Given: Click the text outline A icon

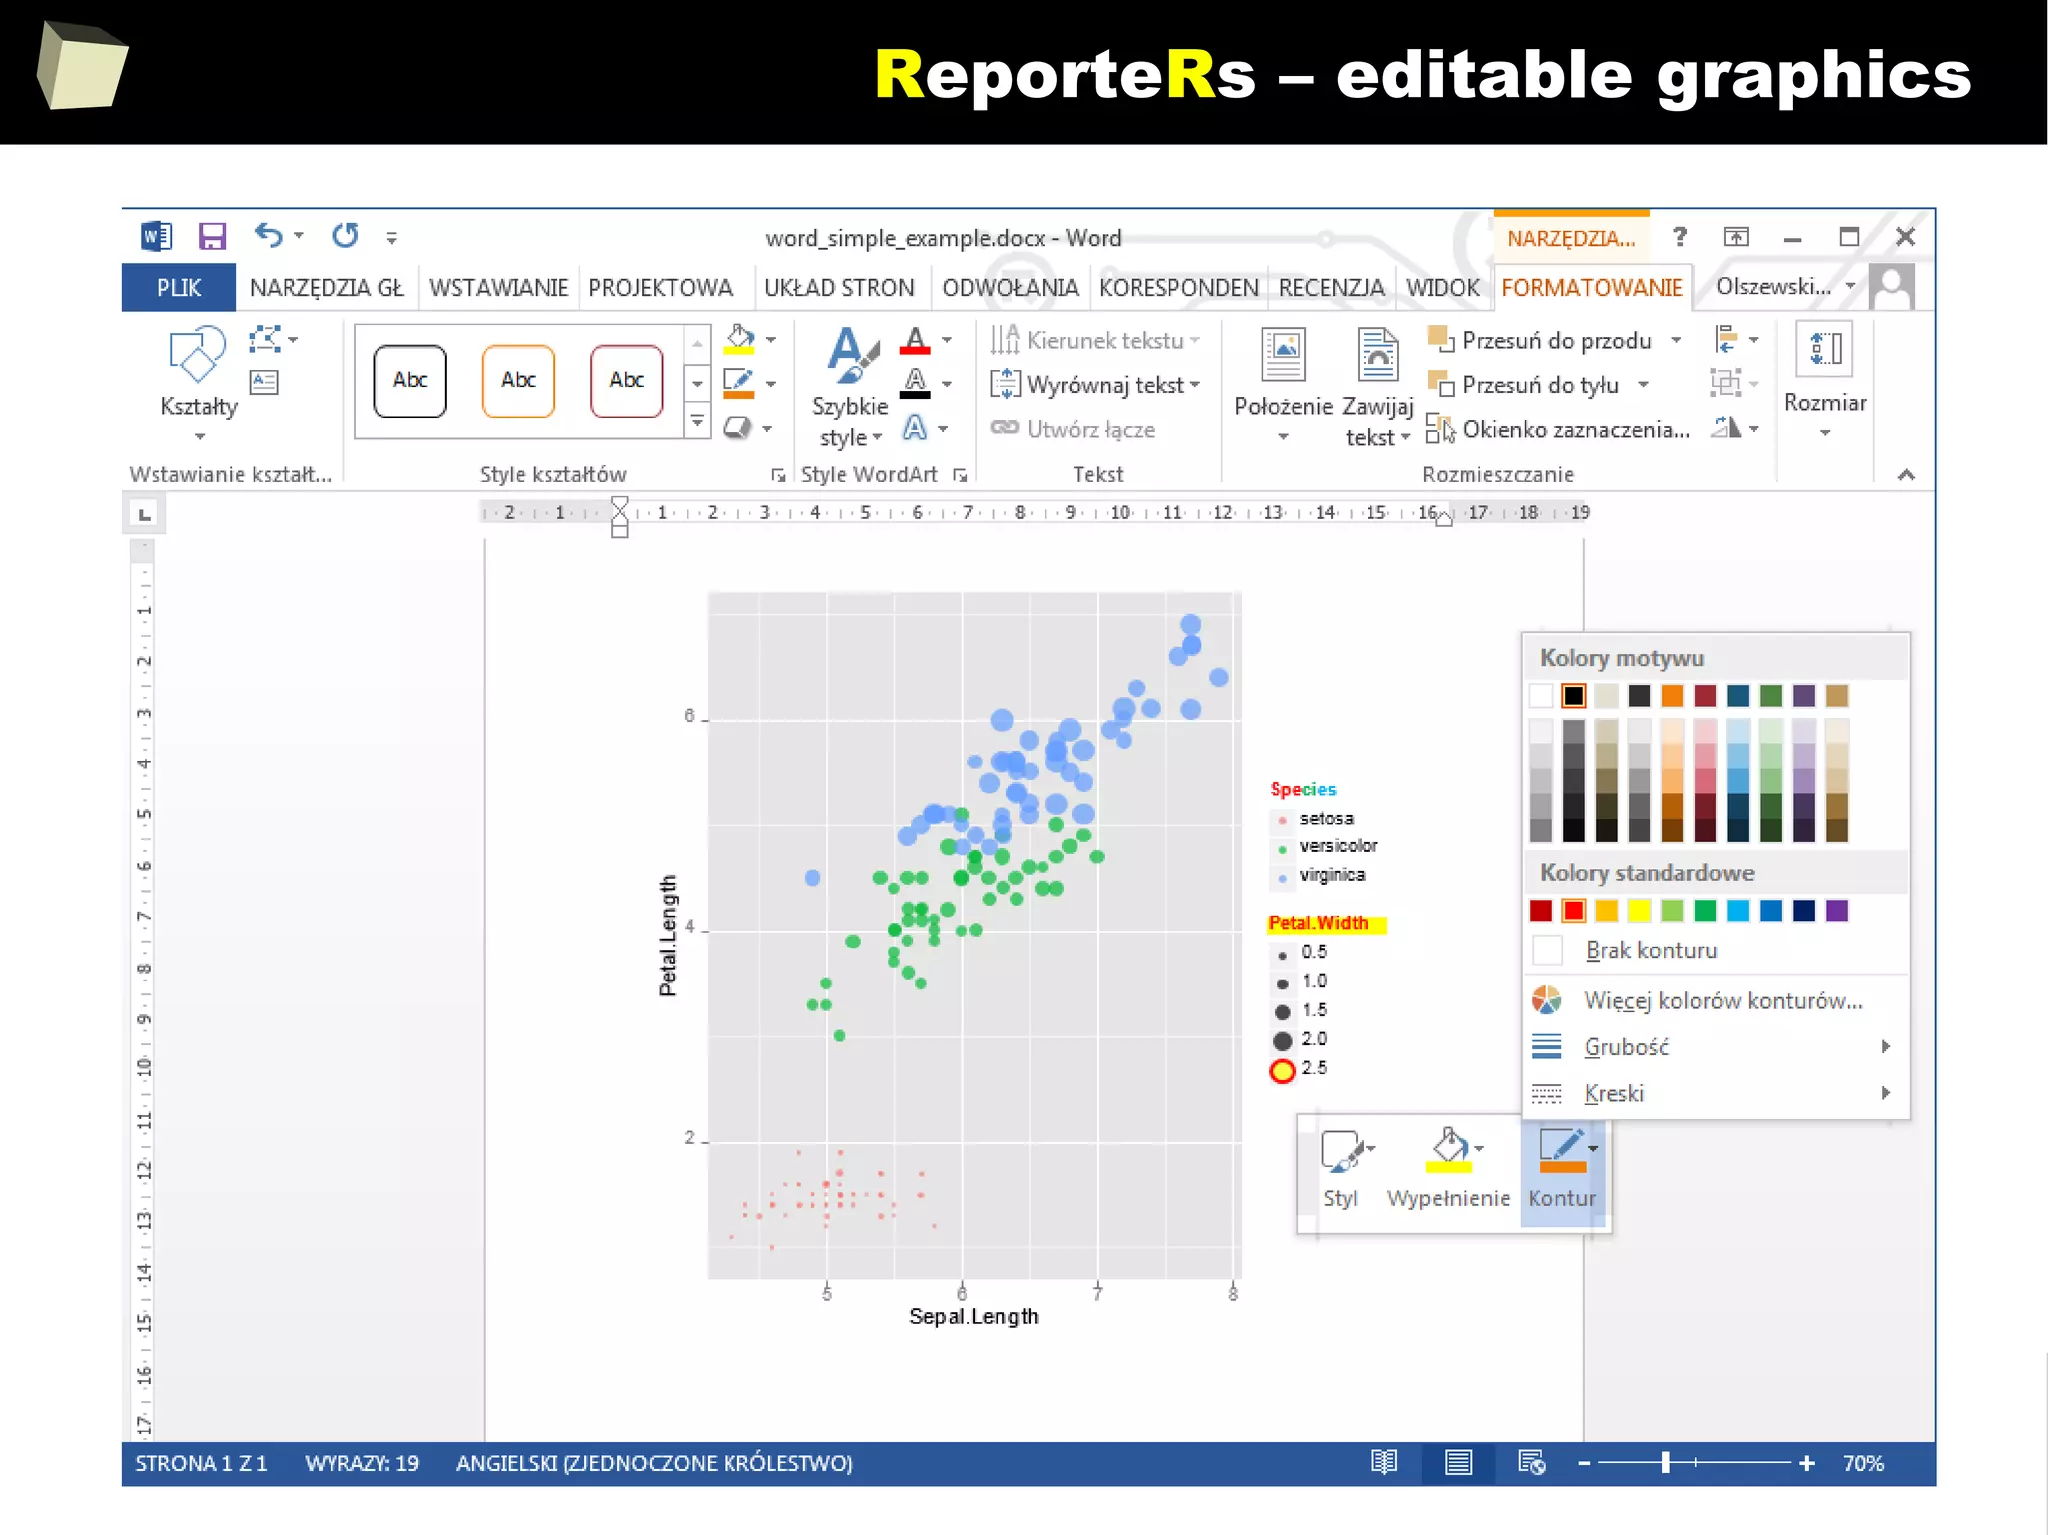Looking at the screenshot, I should (x=915, y=384).
